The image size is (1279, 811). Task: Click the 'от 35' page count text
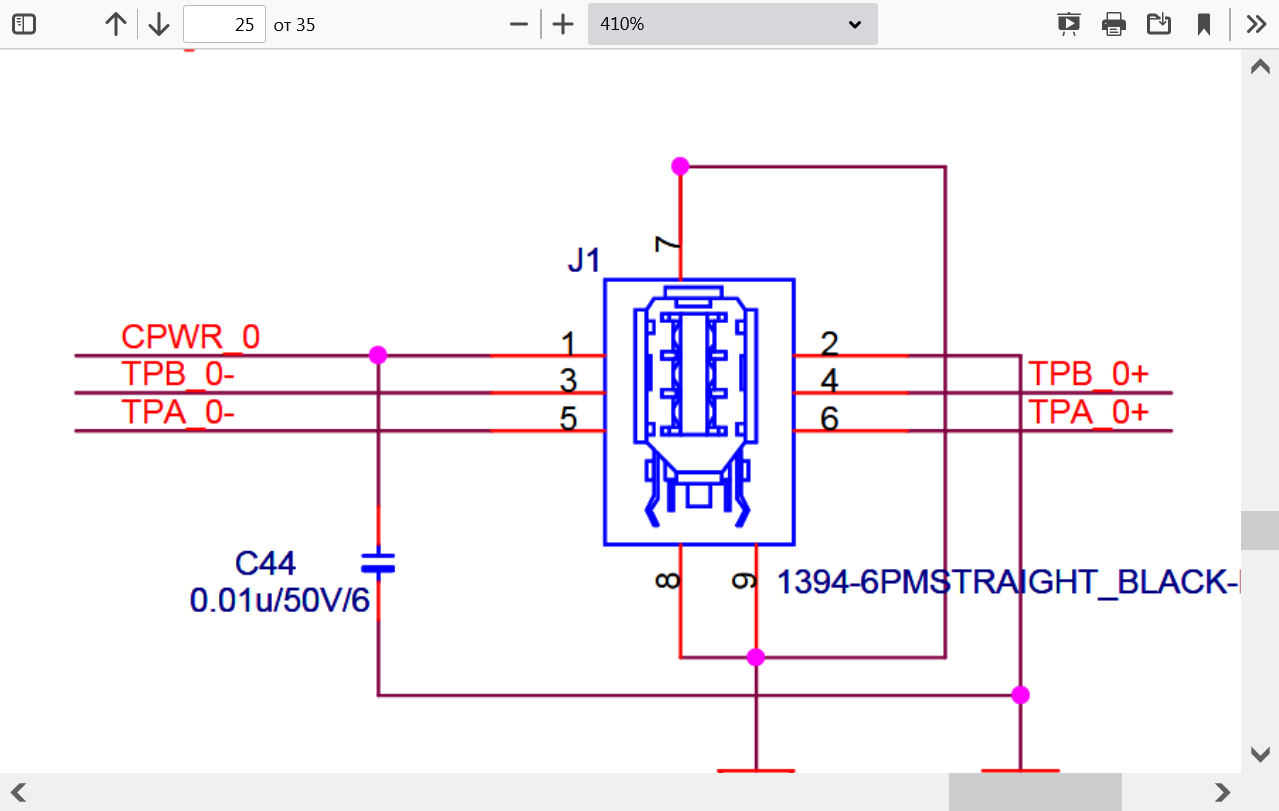tap(294, 25)
